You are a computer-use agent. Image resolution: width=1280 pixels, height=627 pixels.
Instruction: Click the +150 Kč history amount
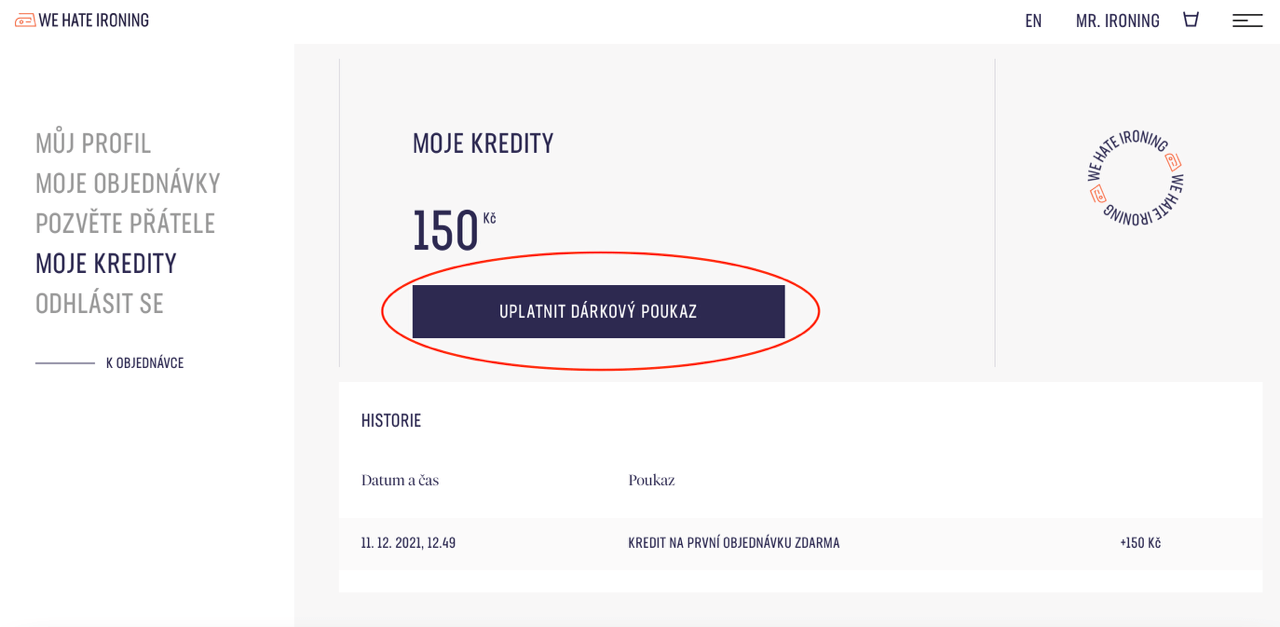(x=1140, y=543)
